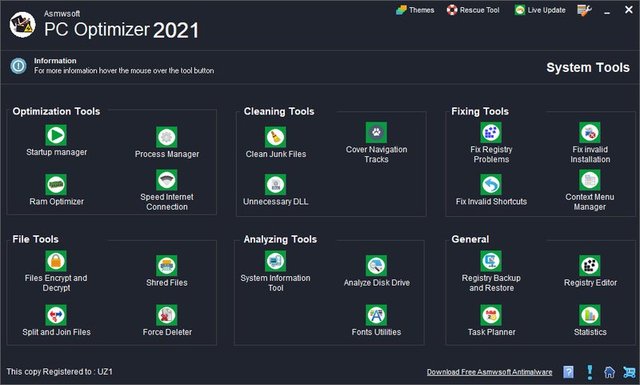Open the Analyze Disk Drive tool
The width and height of the screenshot is (640, 385).
click(x=376, y=266)
